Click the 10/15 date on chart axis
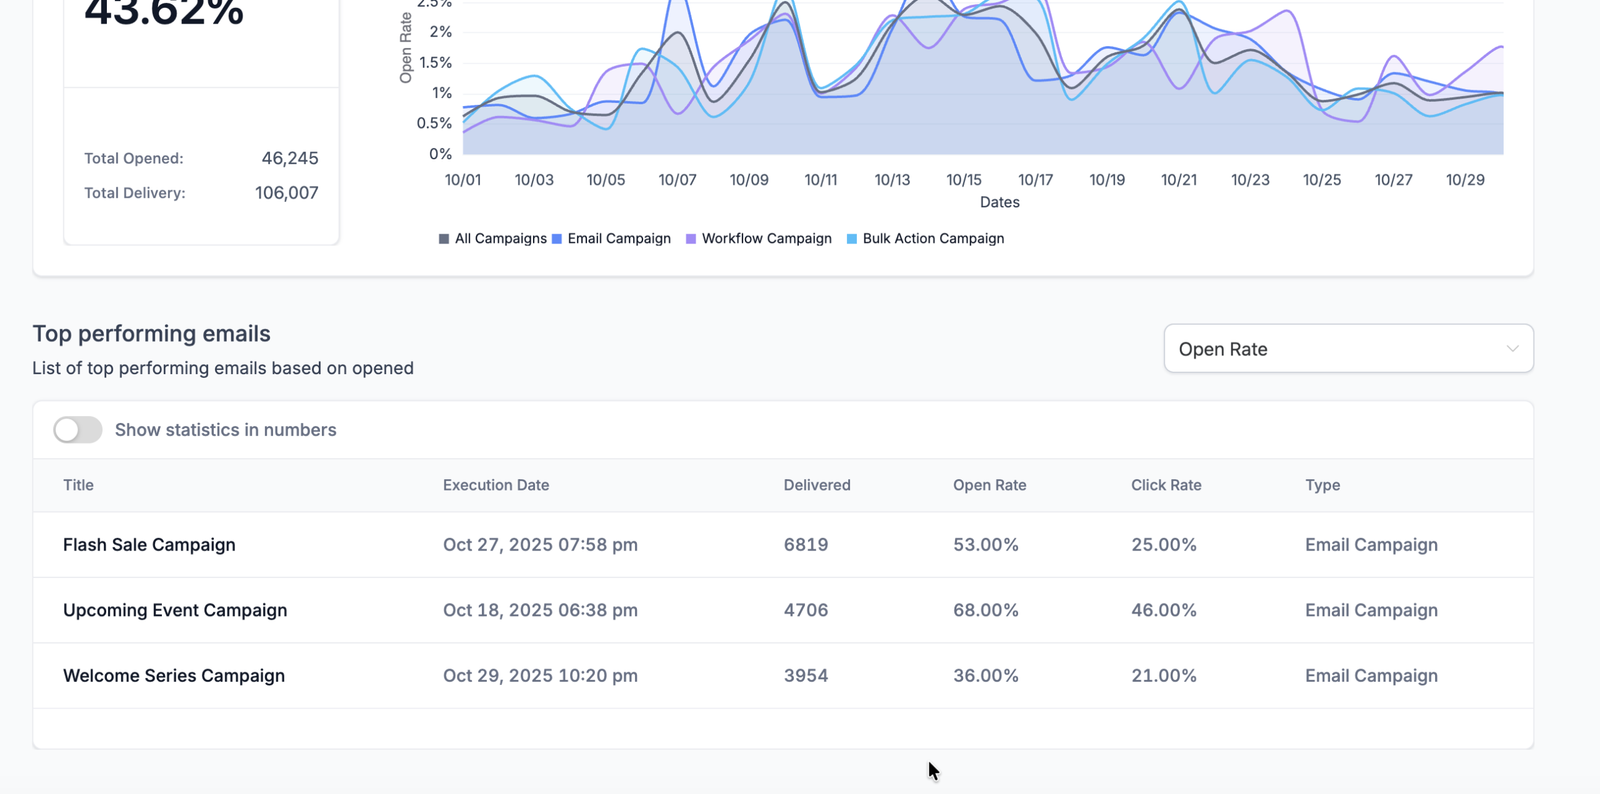 point(964,180)
